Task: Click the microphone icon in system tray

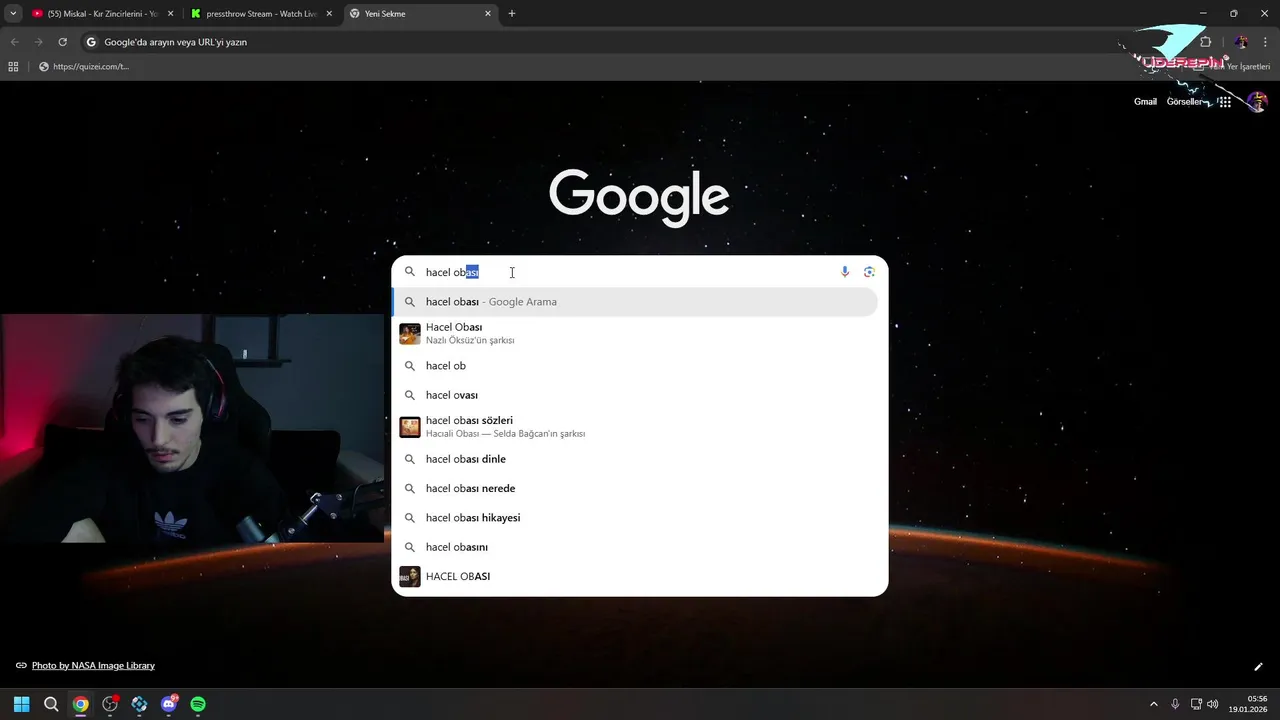Action: (x=1175, y=704)
